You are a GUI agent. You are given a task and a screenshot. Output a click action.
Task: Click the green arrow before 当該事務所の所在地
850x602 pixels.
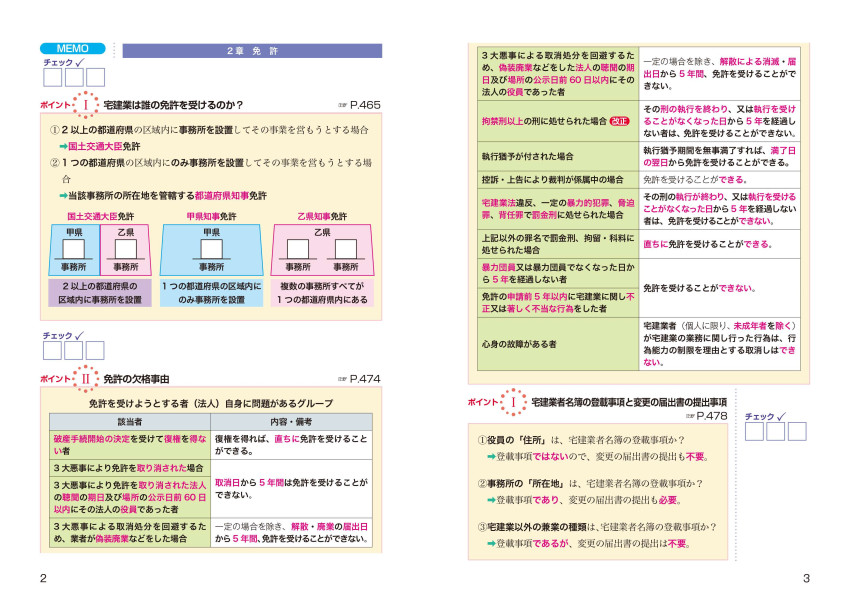(64, 195)
